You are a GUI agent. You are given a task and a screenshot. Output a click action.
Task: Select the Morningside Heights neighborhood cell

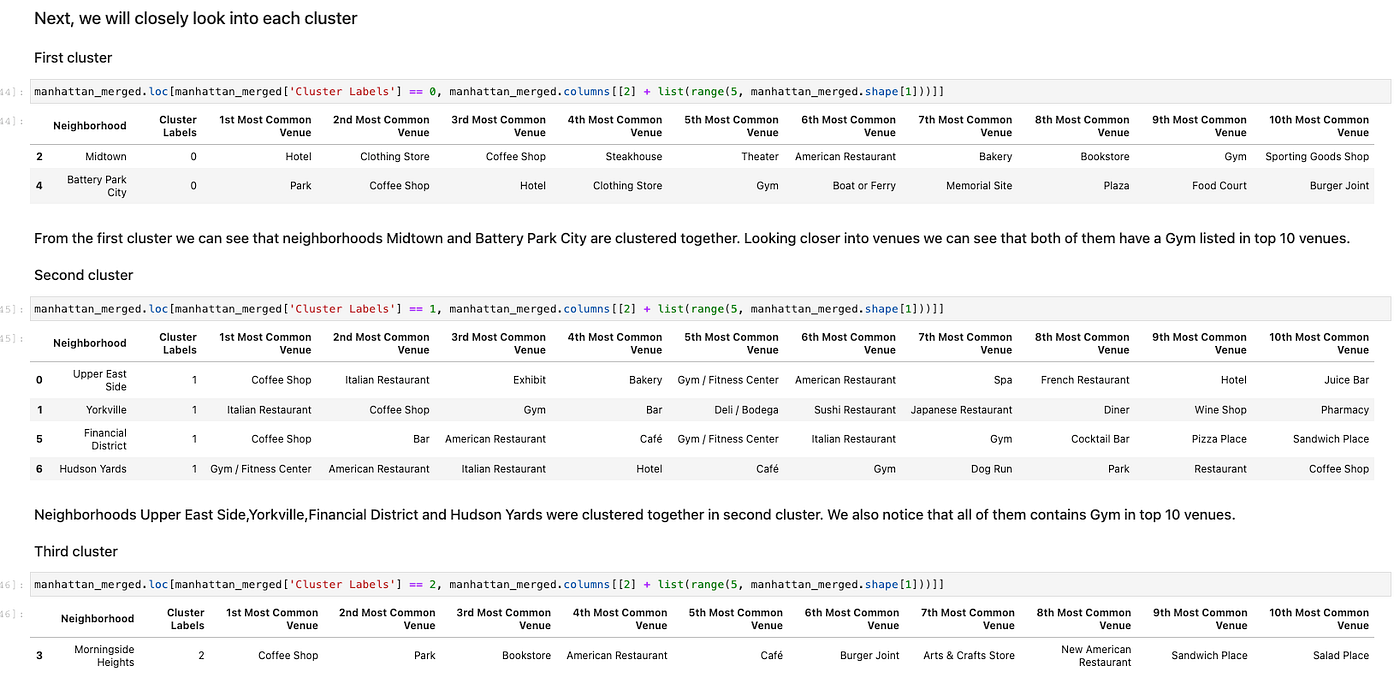click(x=104, y=656)
